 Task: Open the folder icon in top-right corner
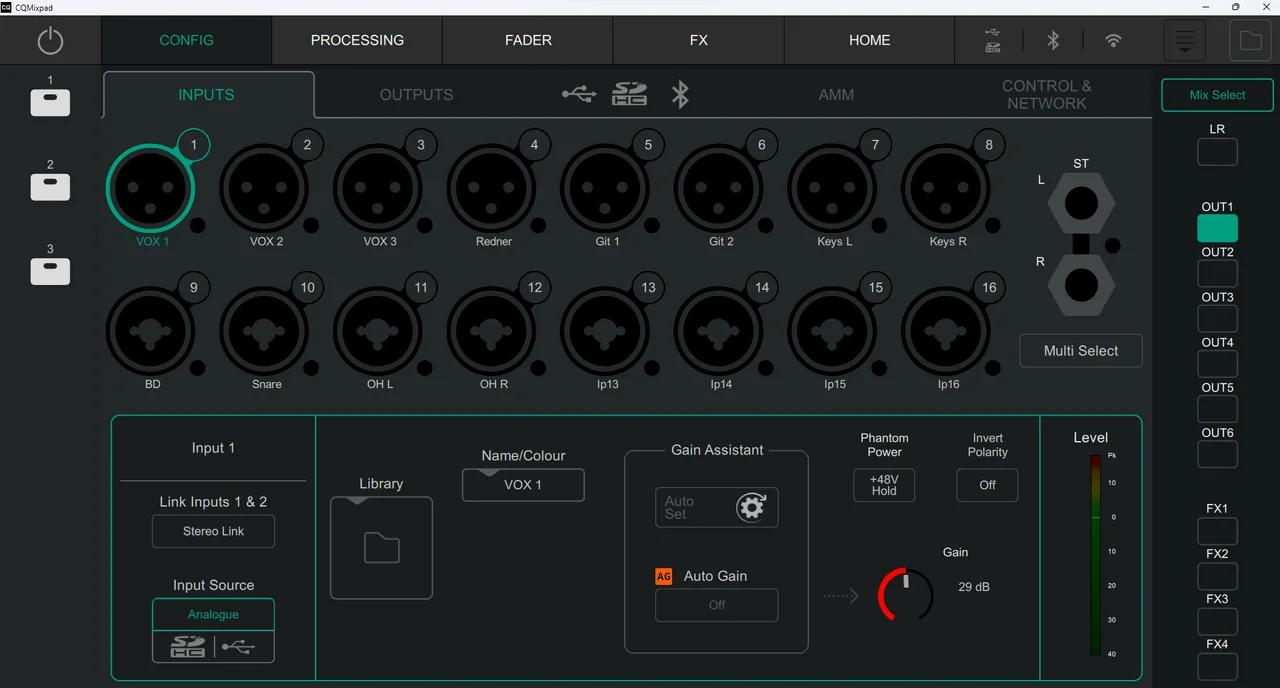point(1250,41)
